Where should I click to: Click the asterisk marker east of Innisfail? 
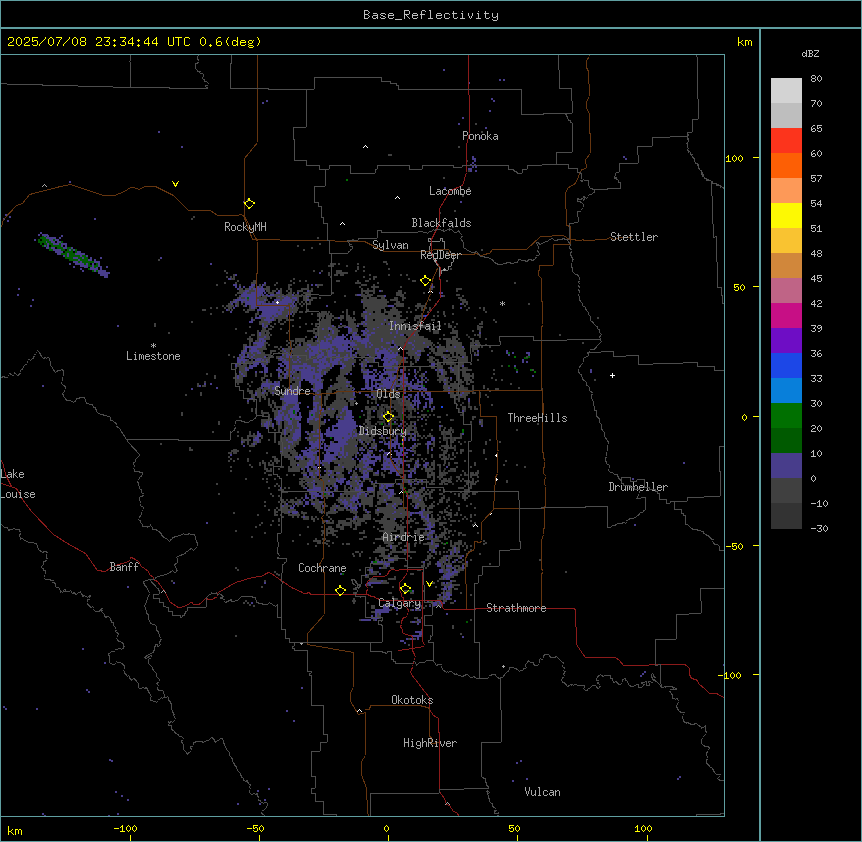(502, 303)
